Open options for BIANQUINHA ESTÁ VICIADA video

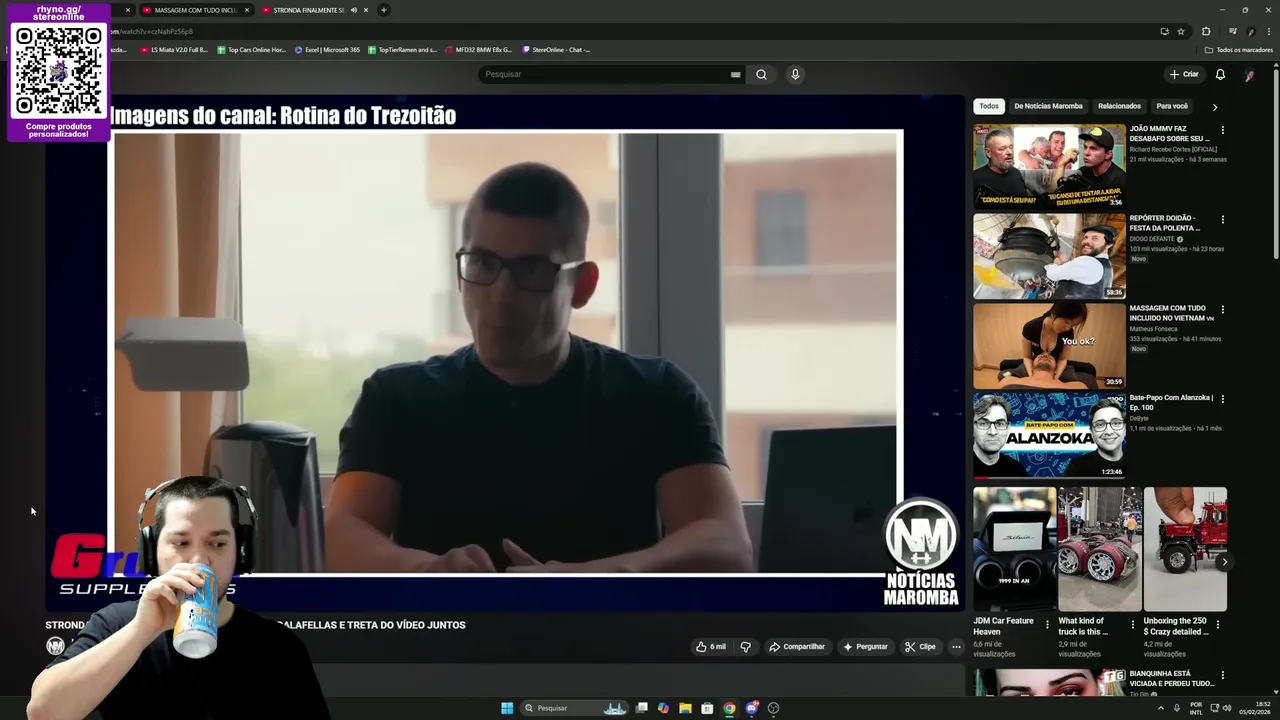1222,677
